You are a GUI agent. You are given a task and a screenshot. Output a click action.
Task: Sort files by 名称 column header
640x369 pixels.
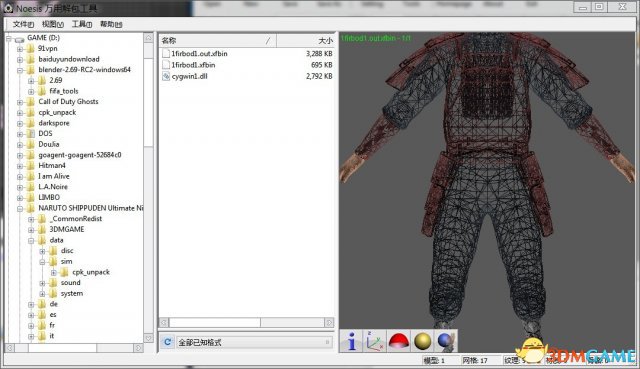point(217,40)
